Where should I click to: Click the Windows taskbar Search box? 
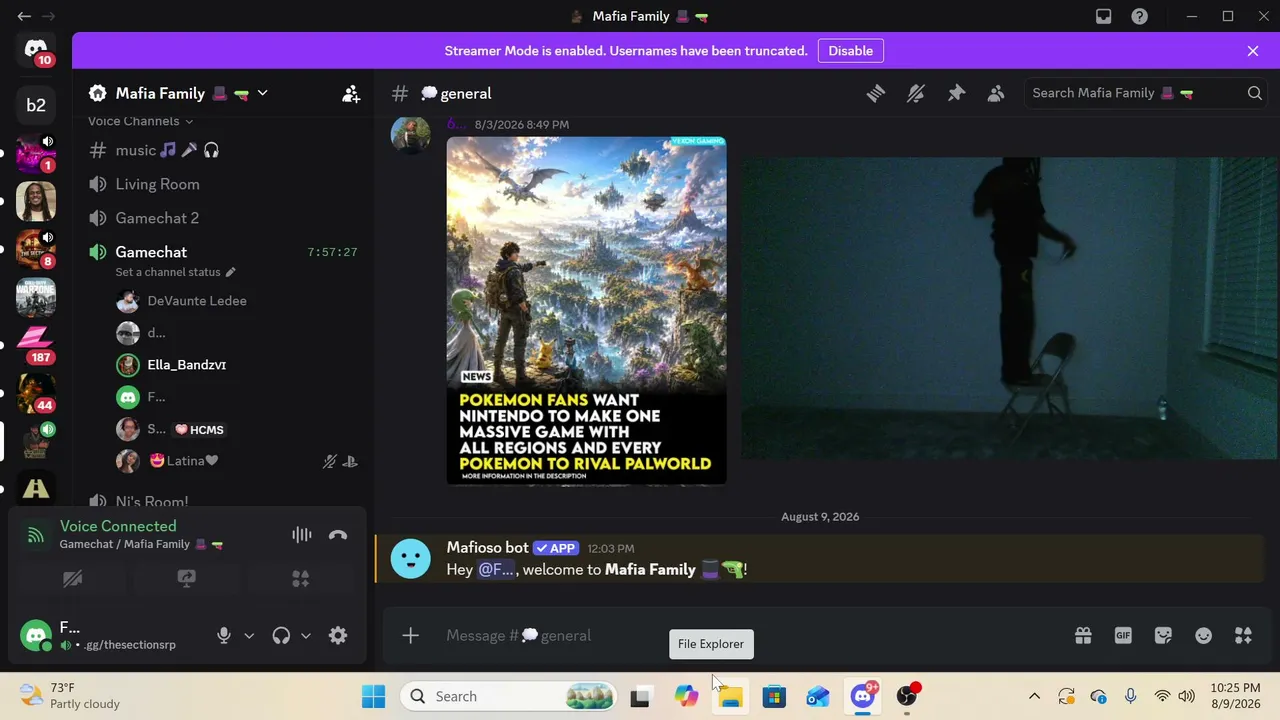pyautogui.click(x=510, y=696)
